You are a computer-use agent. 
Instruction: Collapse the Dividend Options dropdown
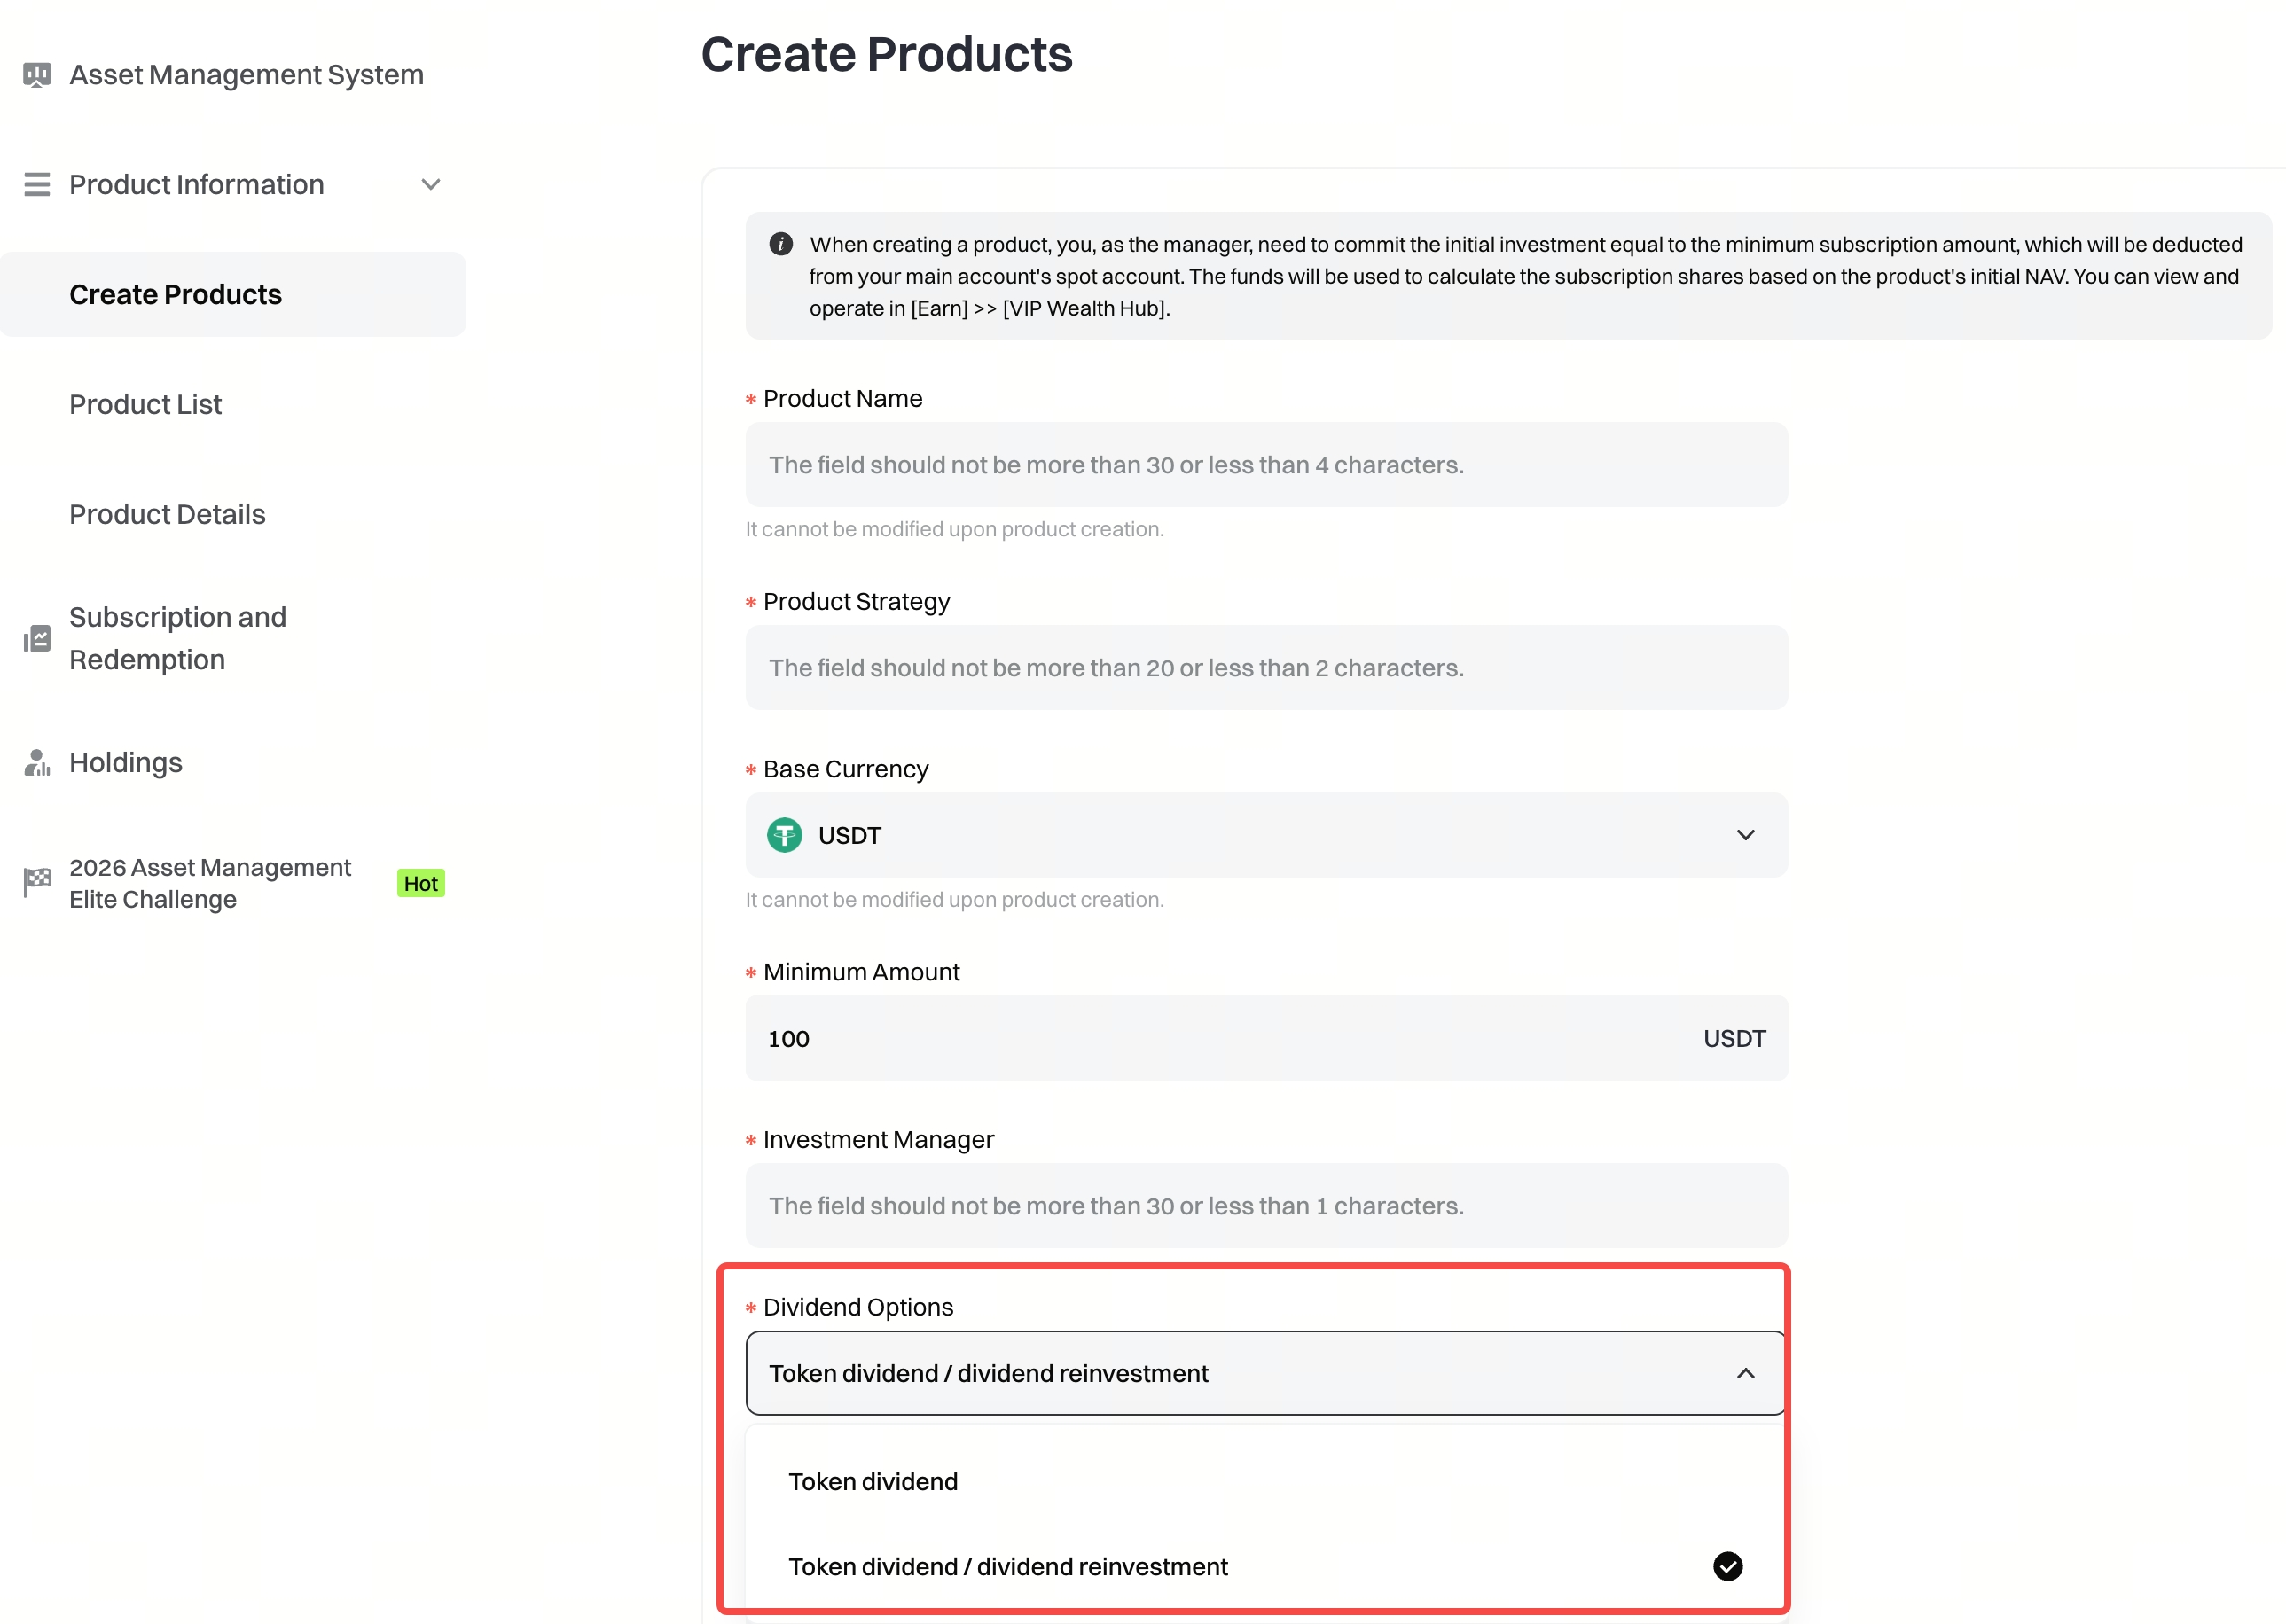click(x=1745, y=1374)
